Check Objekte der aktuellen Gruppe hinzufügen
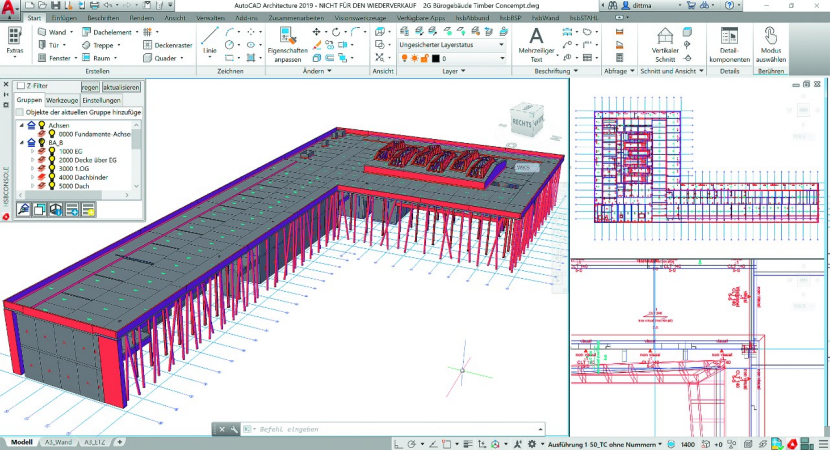This screenshot has width=830, height=450. coord(20,112)
